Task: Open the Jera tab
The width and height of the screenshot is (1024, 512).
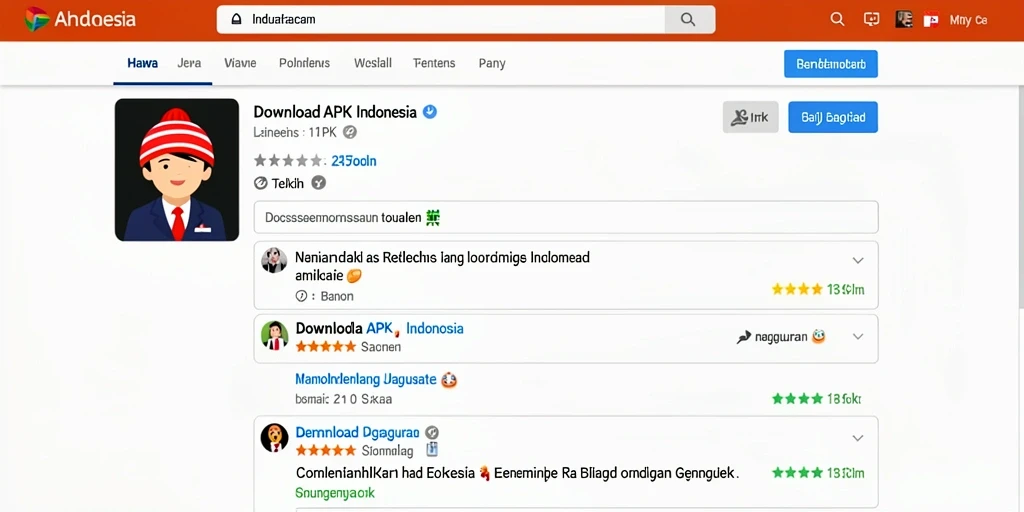Action: tap(189, 63)
